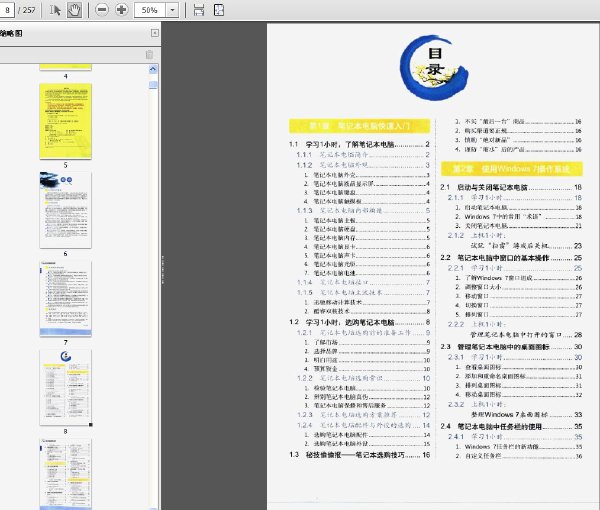600x510 pixels.
Task: Click contents entry 1.2 选购笔记本电脑
Action: (359, 322)
